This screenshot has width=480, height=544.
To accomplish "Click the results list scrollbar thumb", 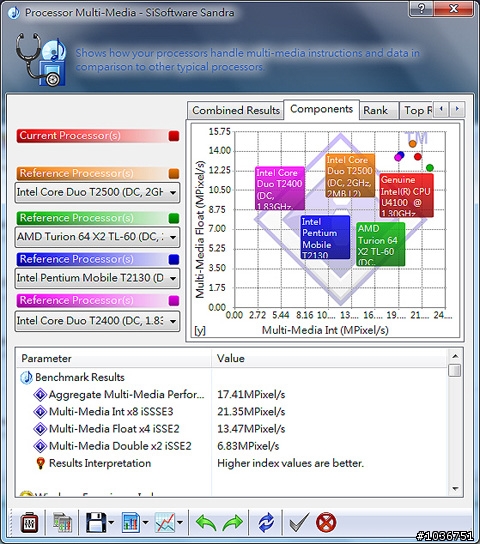I will (455, 370).
